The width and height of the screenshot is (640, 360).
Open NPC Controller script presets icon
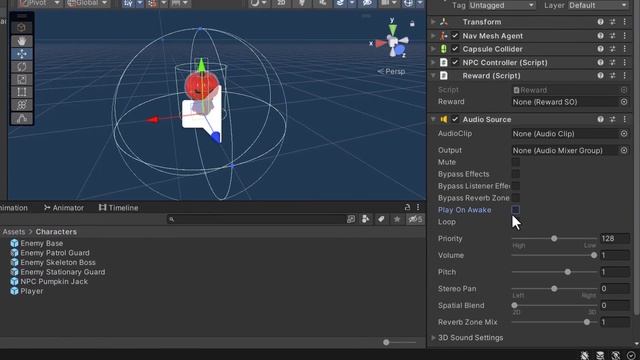613,62
